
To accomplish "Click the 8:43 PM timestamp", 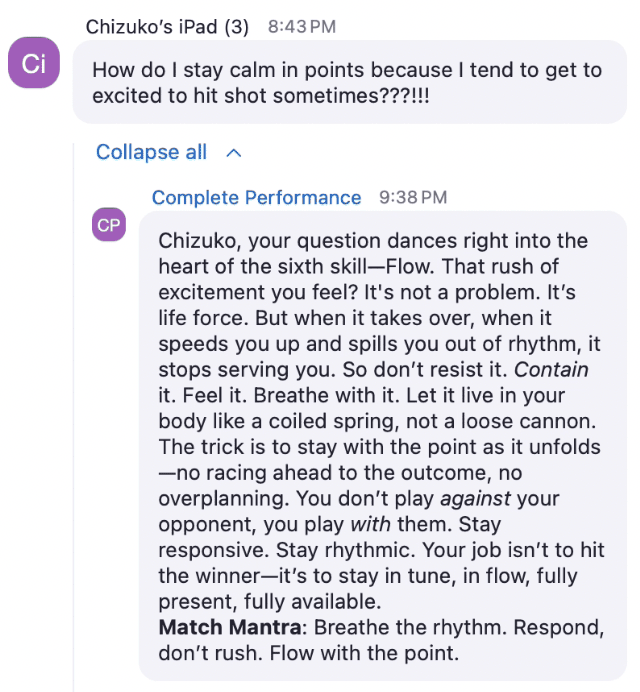I will coord(302,27).
